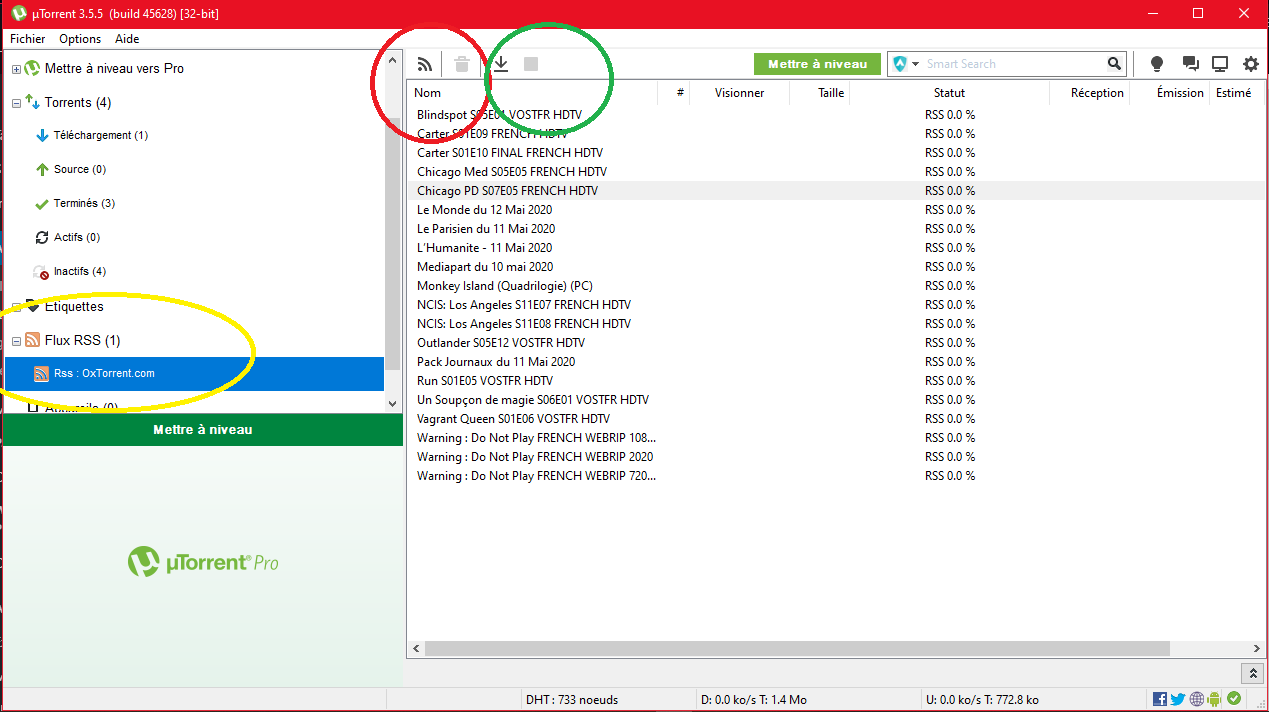1269x712 pixels.
Task: Select Run S01E05 VOSTFR HDTV row
Action: pos(836,381)
